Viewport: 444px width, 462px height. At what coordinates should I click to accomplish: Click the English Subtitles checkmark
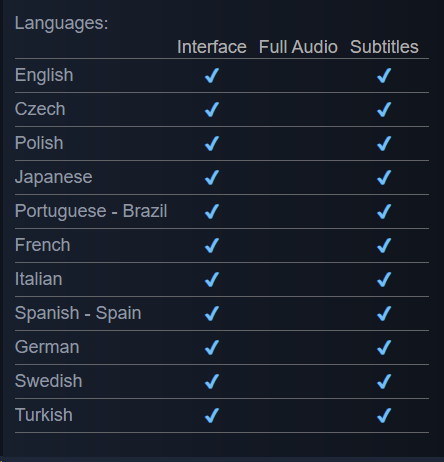click(x=384, y=76)
